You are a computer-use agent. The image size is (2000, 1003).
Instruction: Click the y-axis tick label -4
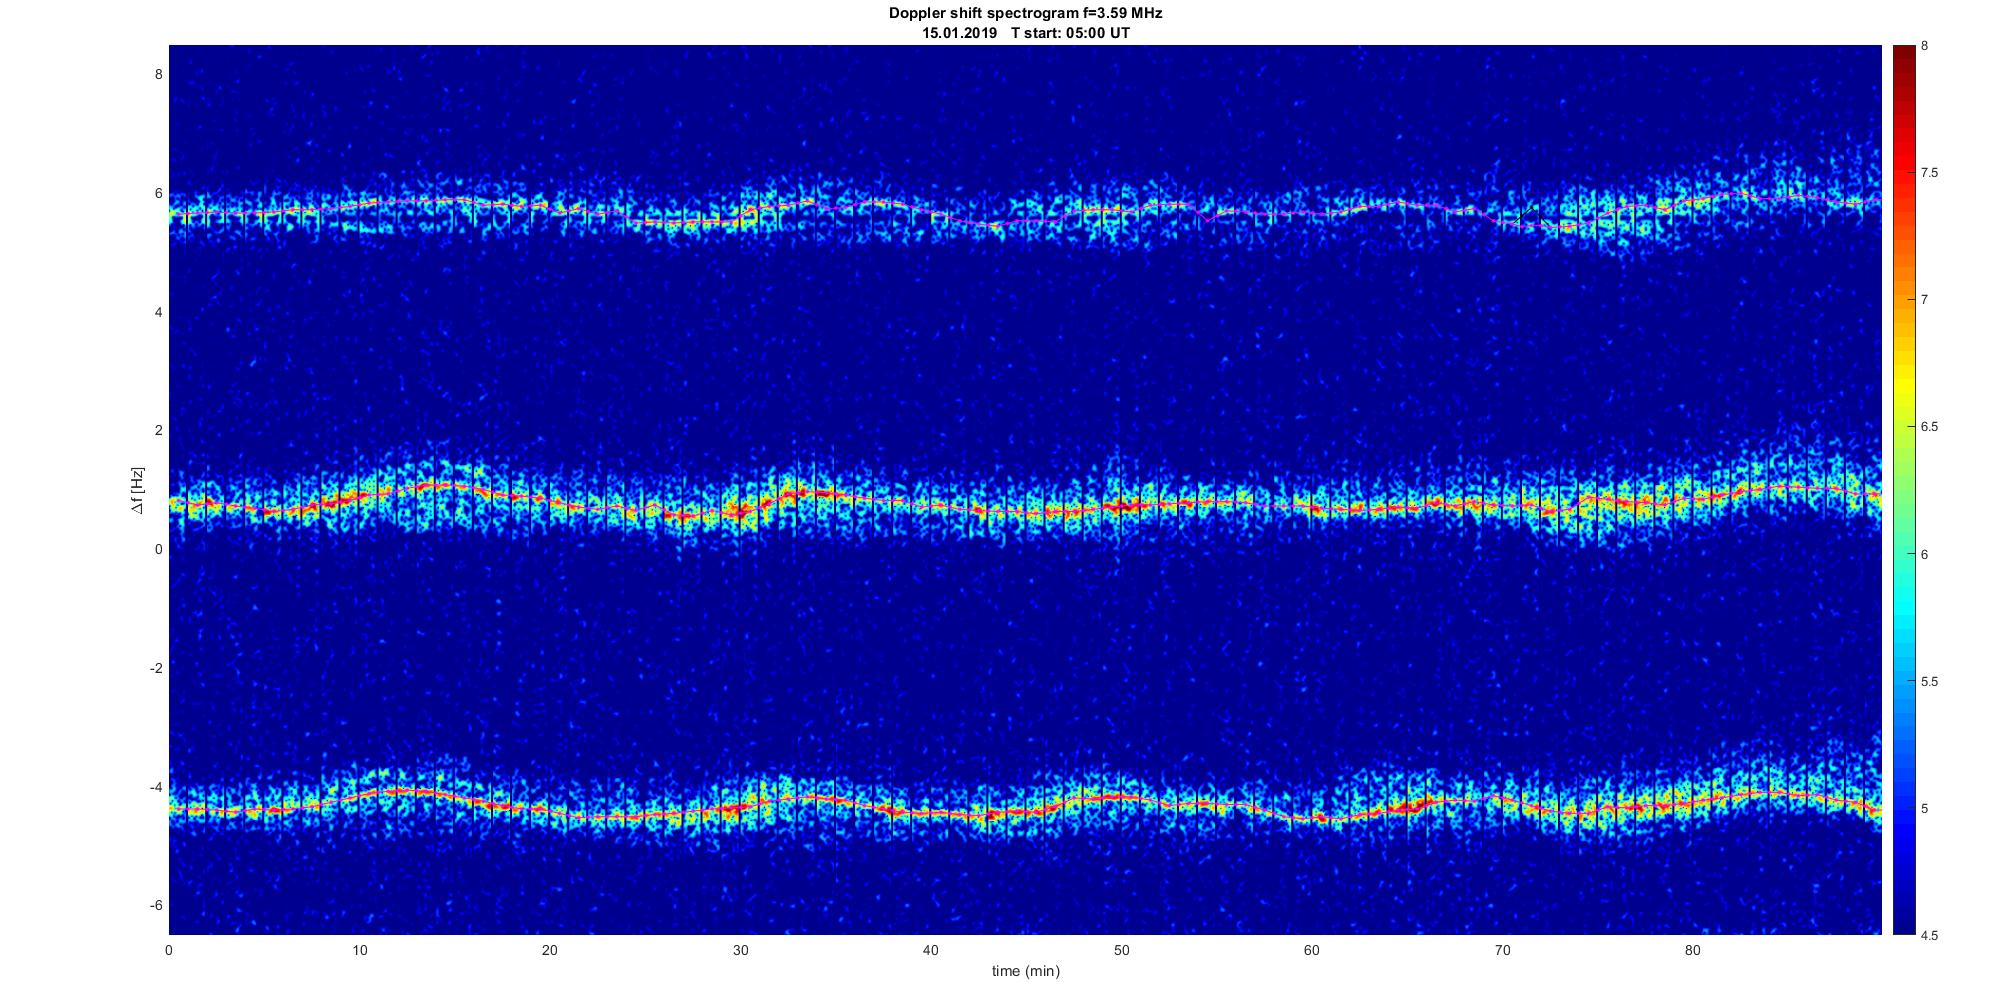(x=156, y=787)
